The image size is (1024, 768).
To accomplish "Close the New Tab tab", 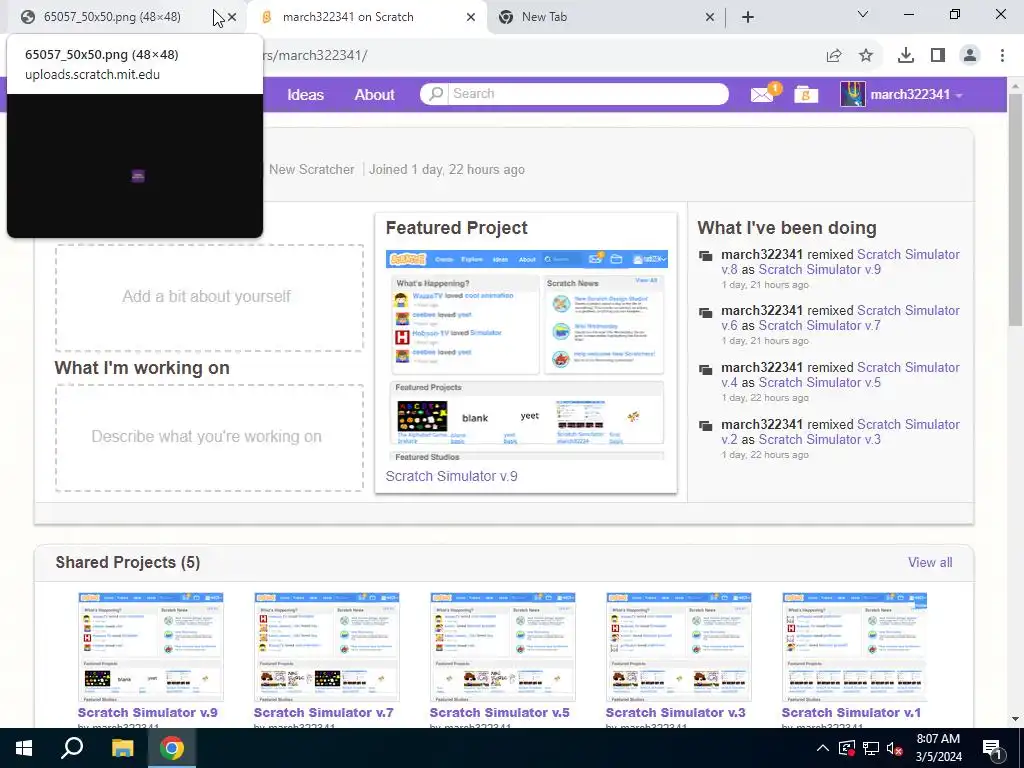I will (710, 17).
